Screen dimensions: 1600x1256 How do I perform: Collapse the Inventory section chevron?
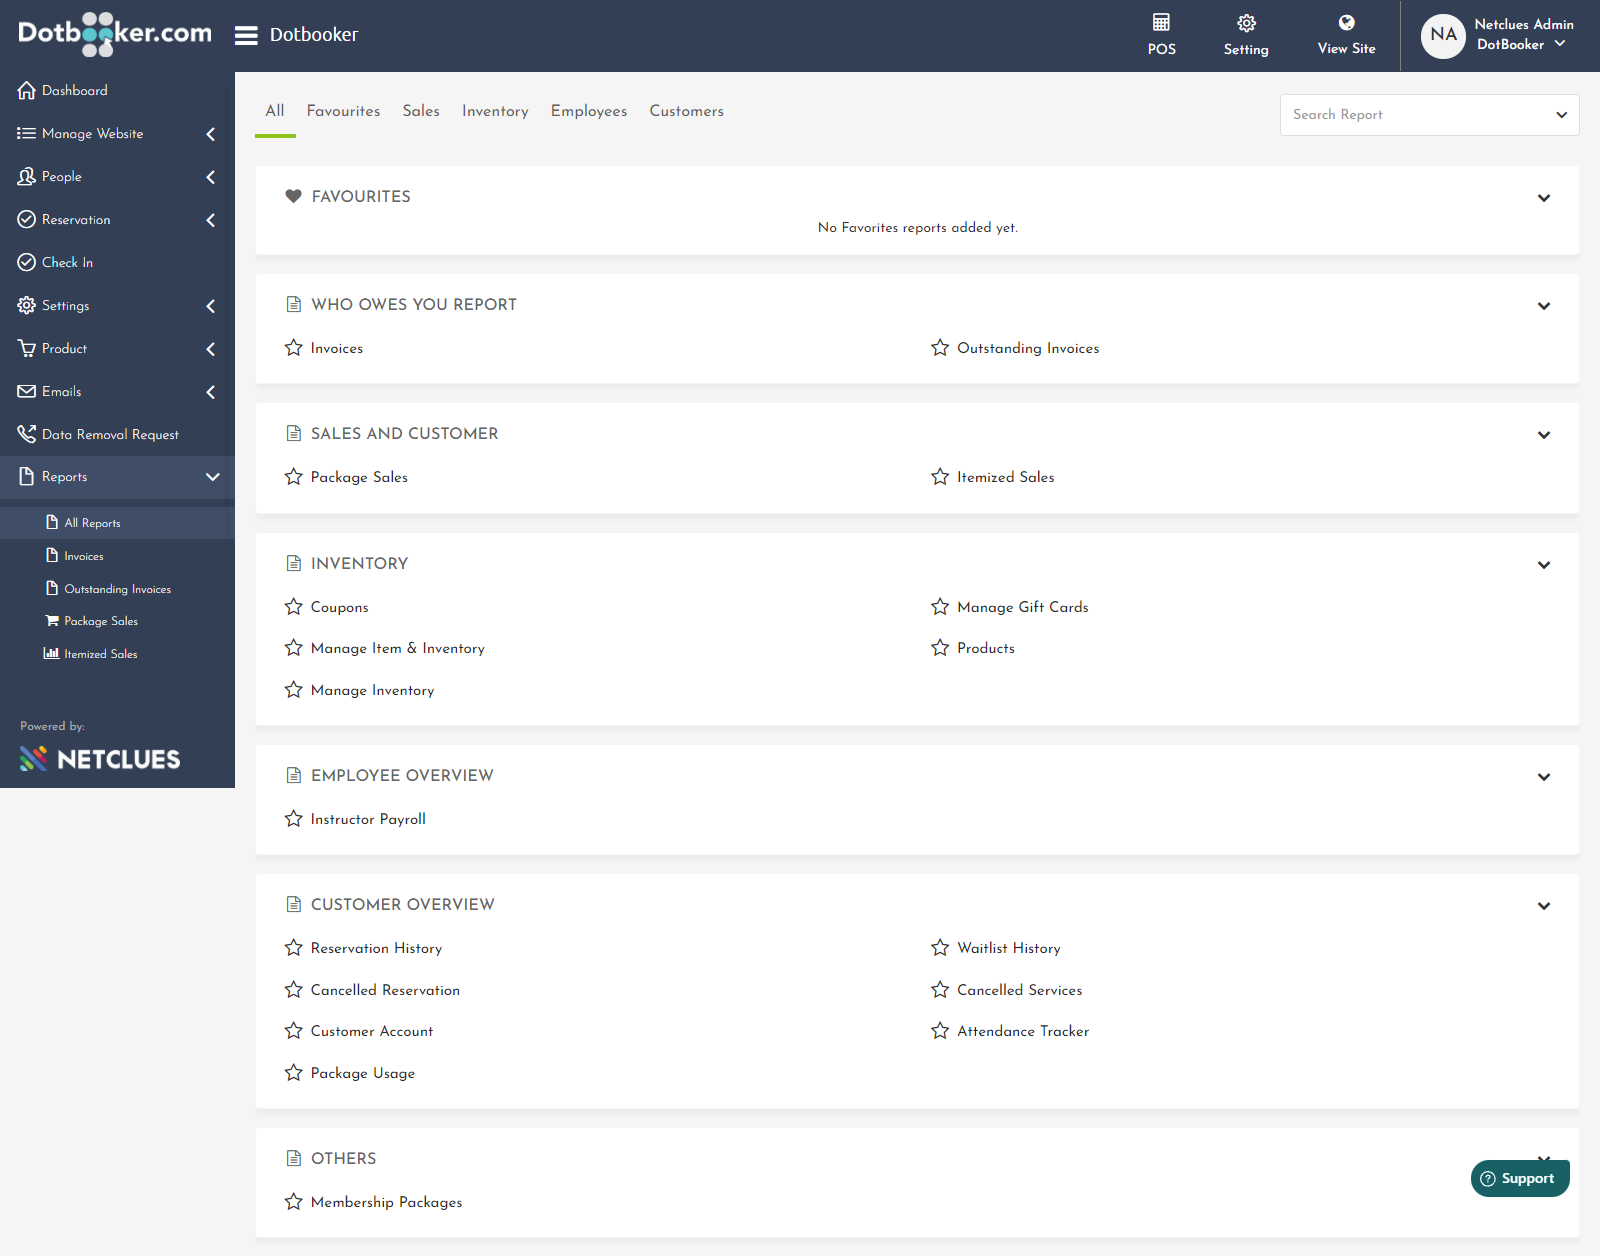tap(1544, 565)
